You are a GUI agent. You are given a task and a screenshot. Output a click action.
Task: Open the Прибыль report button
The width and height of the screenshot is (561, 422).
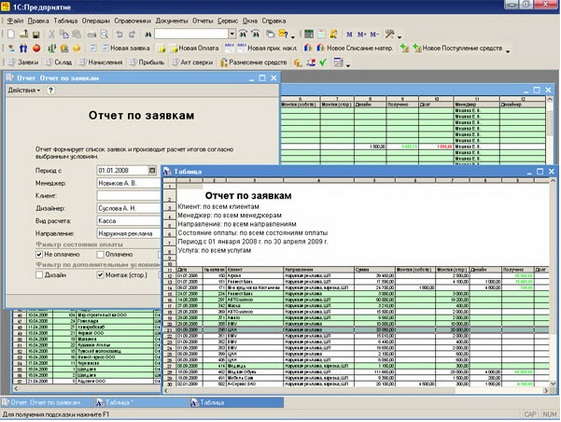(x=147, y=62)
